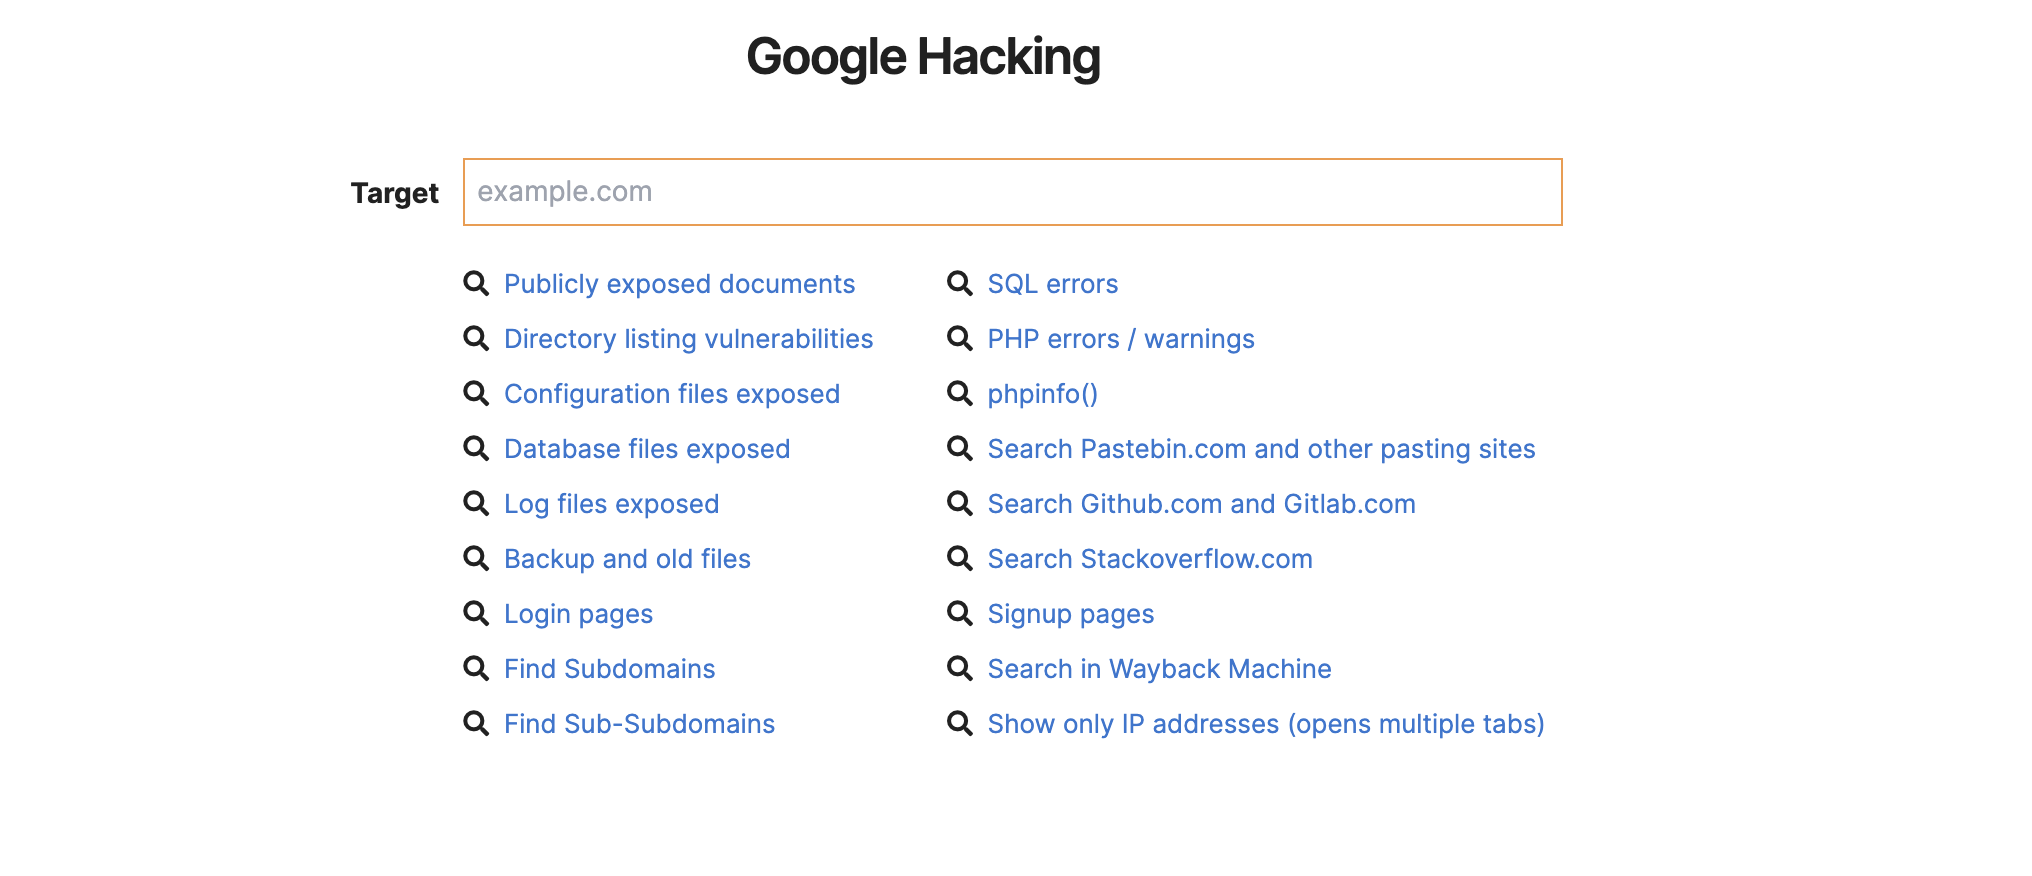Open the Find Sub-Subdomains link

(639, 724)
